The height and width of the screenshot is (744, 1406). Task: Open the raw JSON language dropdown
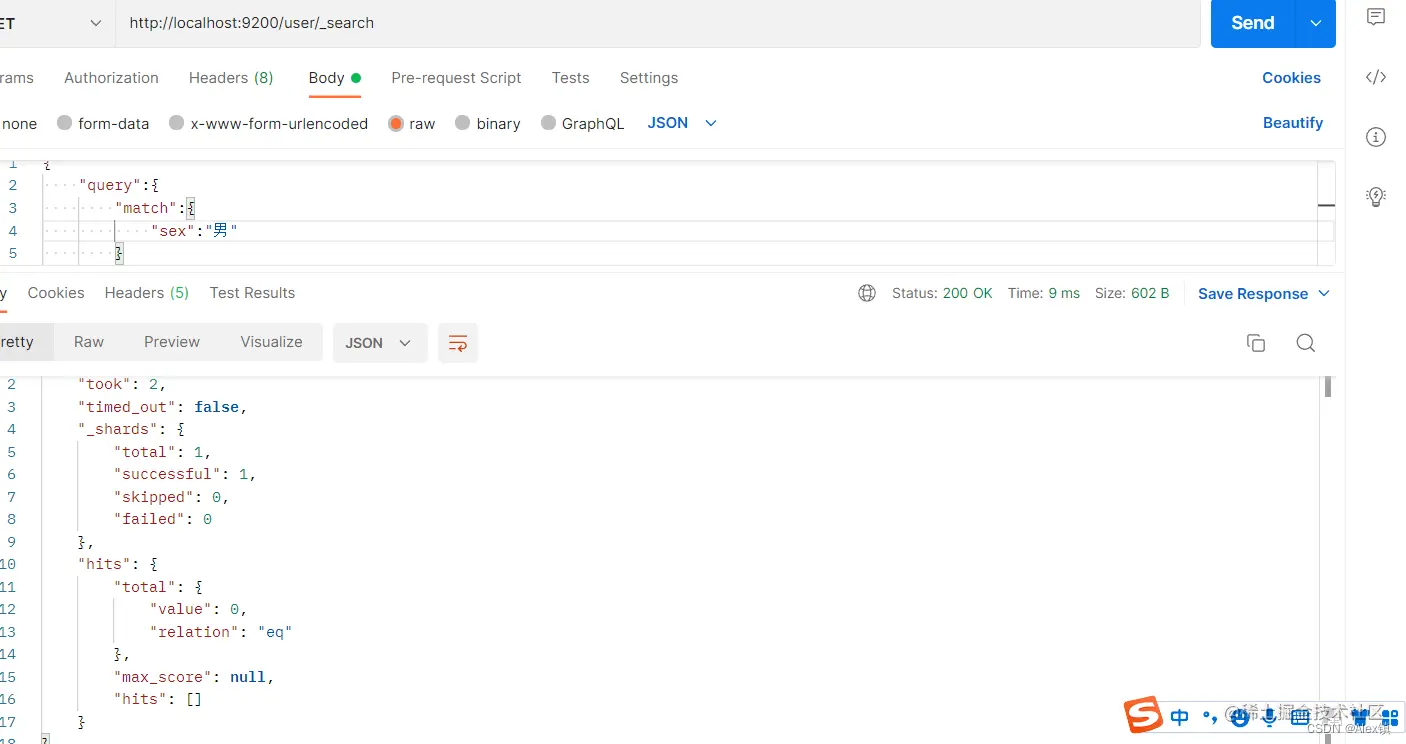[682, 123]
